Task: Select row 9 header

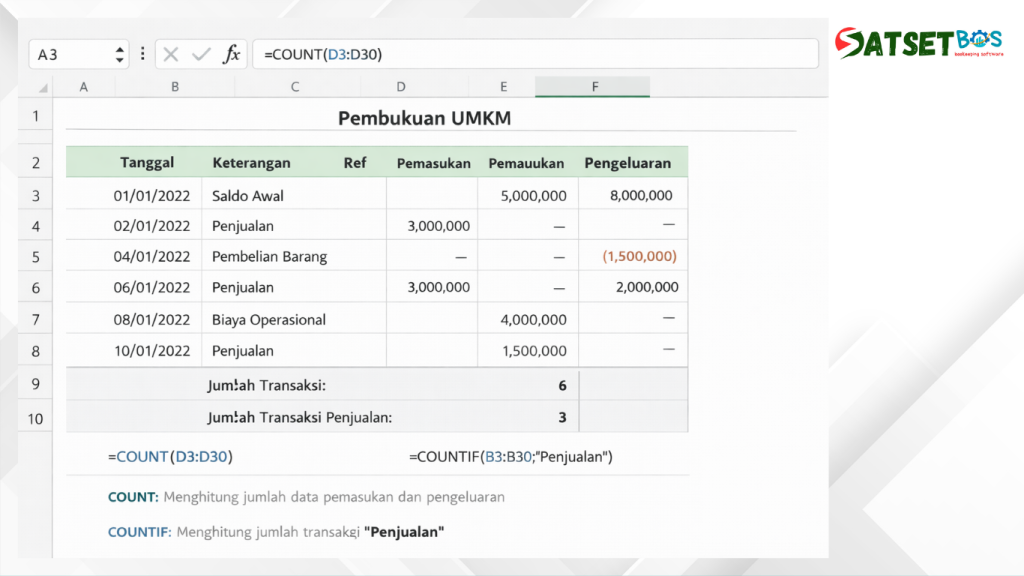Action: (36, 384)
